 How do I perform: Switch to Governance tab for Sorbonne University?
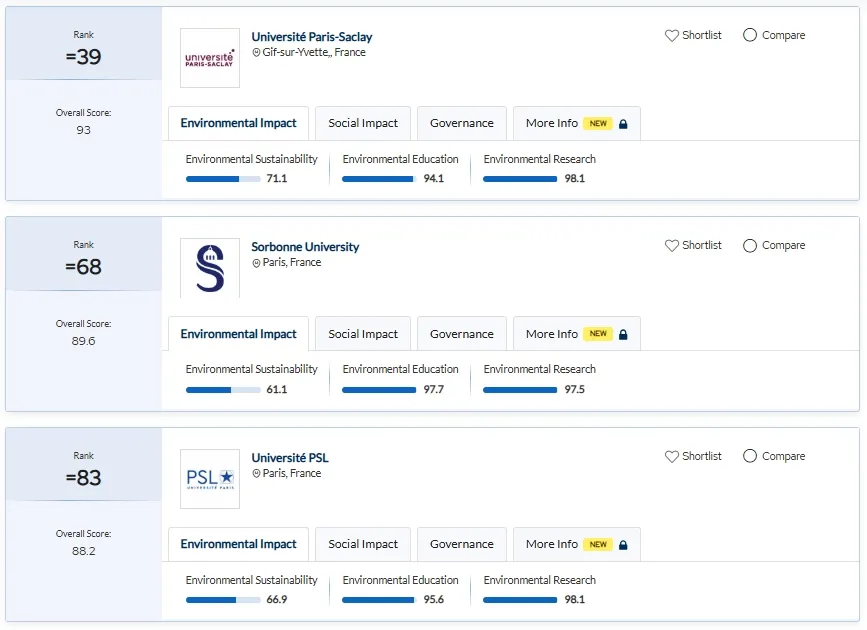click(462, 334)
